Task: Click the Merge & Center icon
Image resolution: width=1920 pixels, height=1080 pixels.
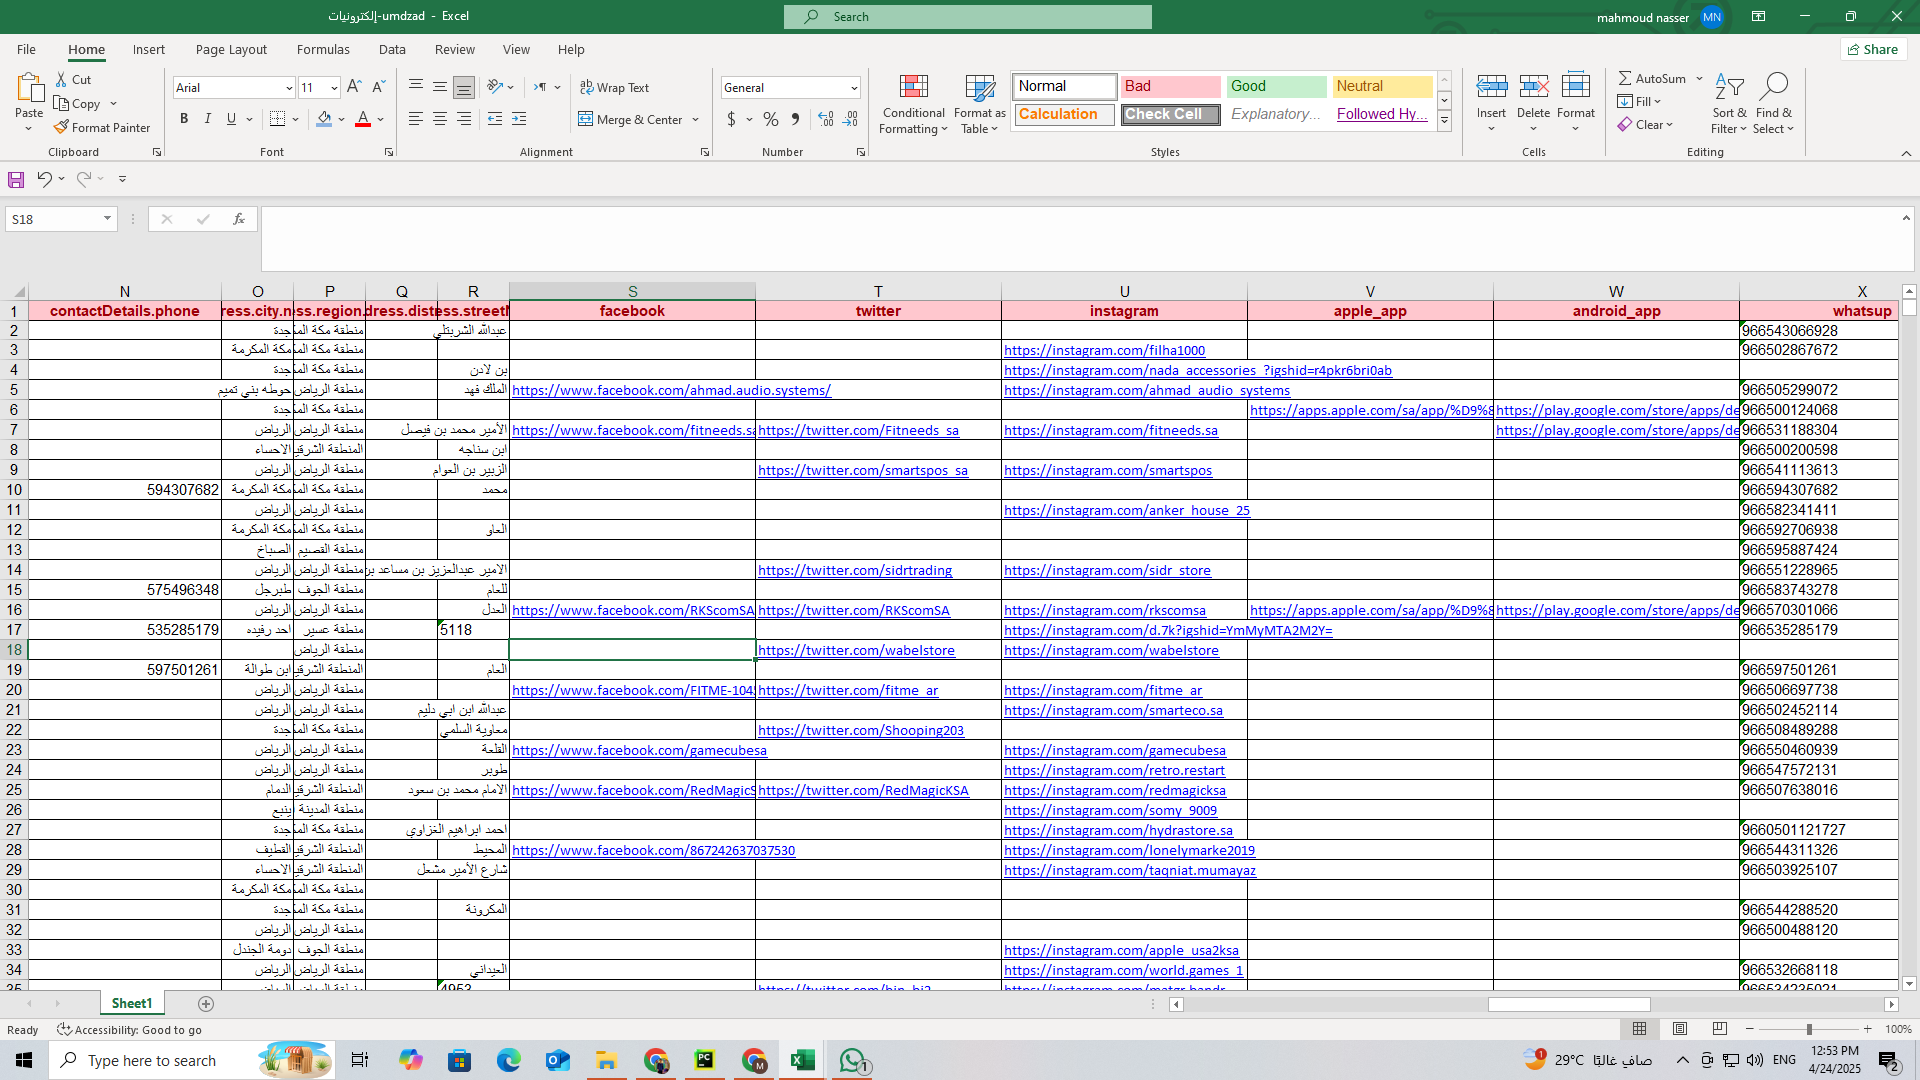Action: tap(585, 119)
